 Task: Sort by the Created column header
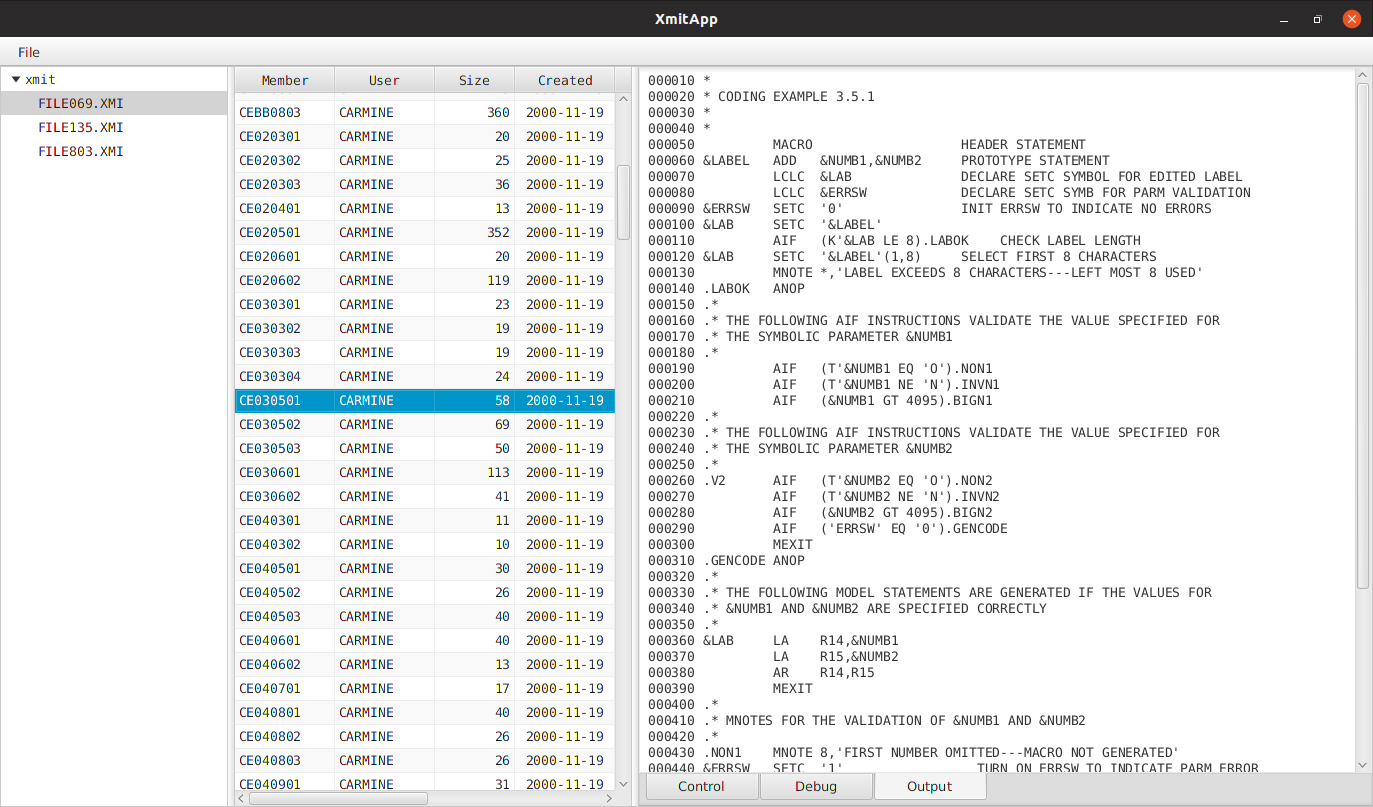[565, 80]
